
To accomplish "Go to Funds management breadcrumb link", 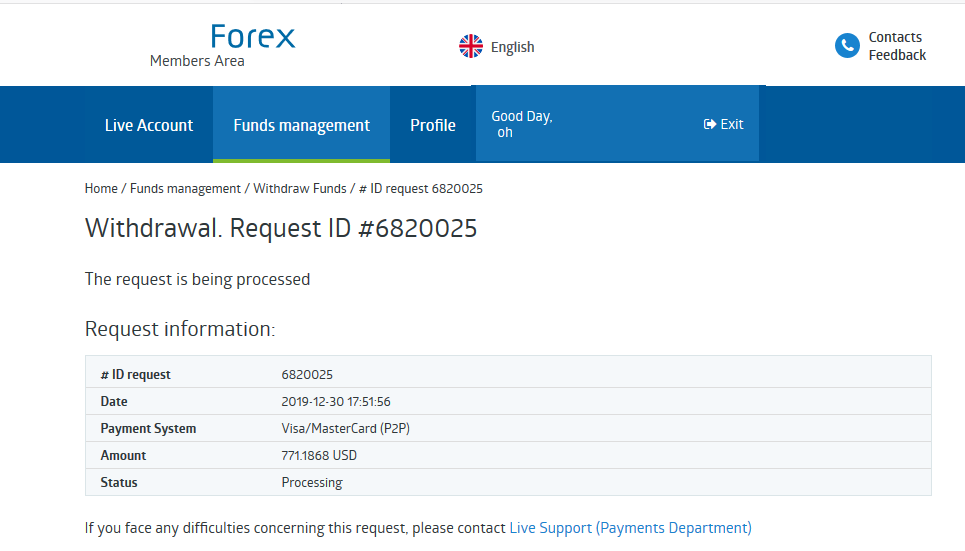I will (185, 188).
